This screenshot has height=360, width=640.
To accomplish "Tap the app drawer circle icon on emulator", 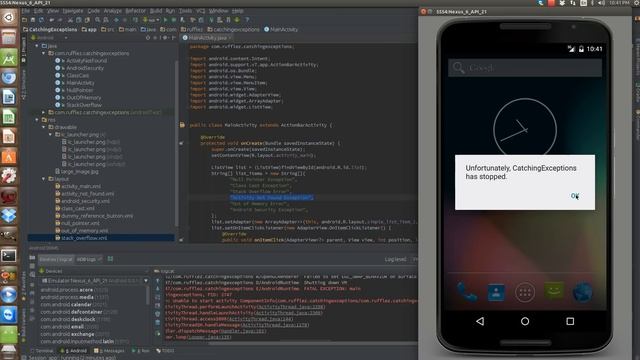I will point(525,292).
